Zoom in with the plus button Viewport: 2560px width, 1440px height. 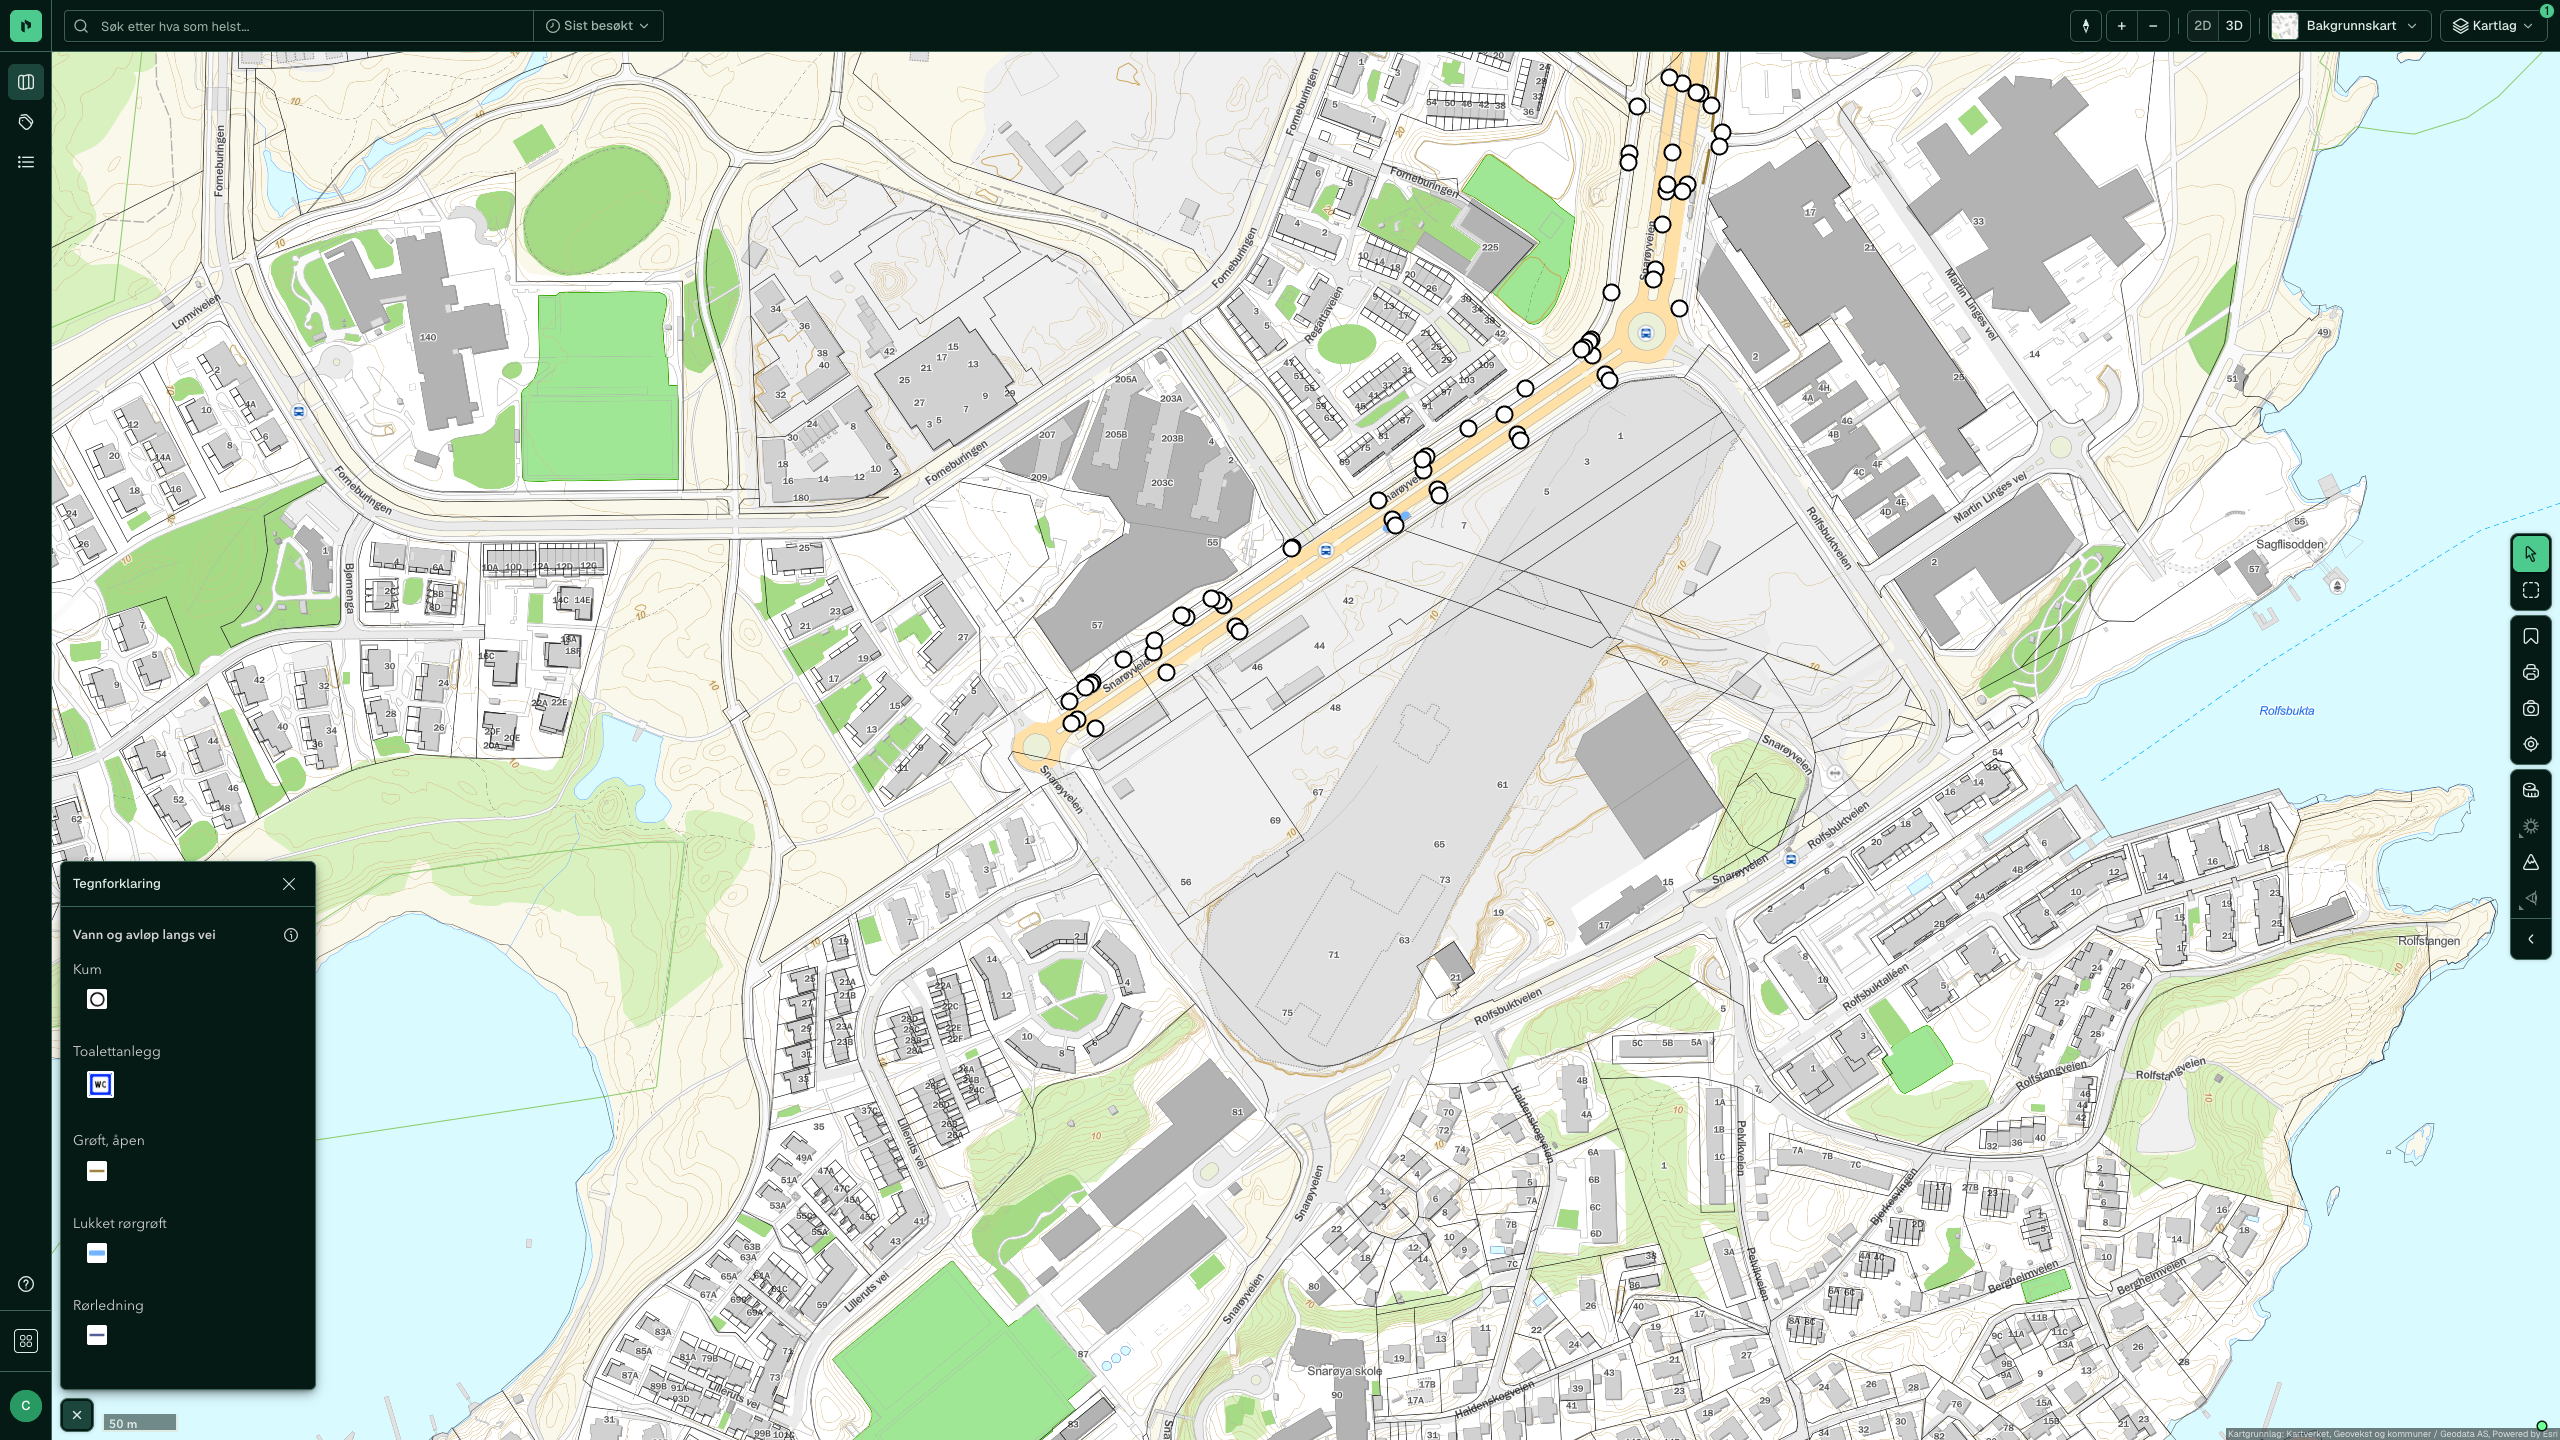tap(2121, 26)
